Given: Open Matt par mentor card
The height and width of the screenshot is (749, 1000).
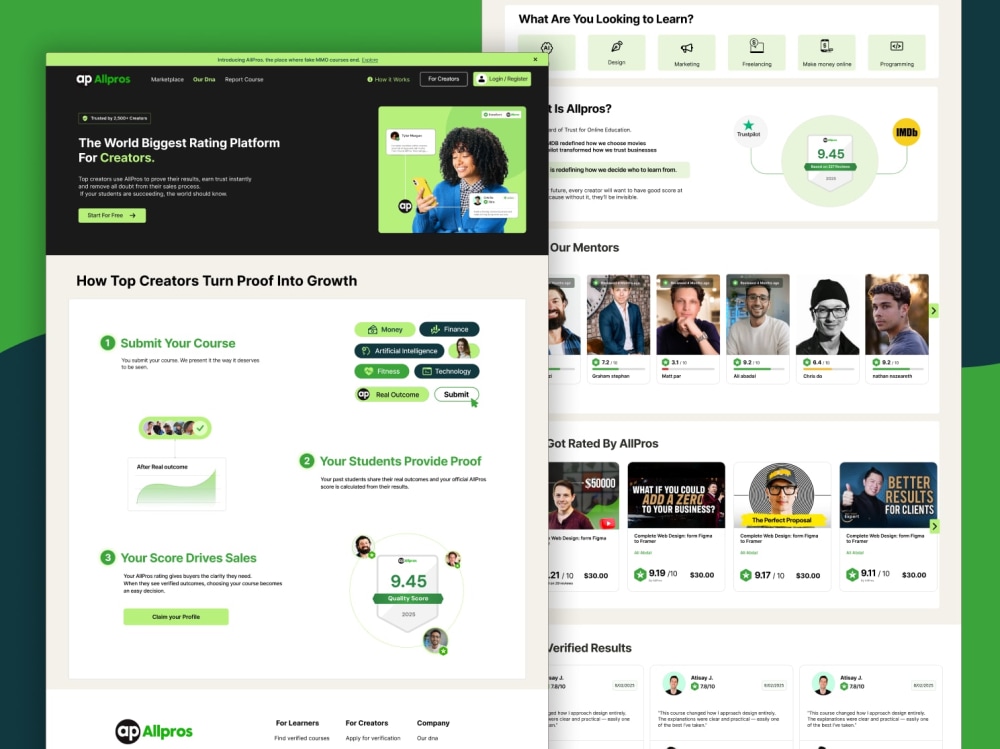Looking at the screenshot, I should [x=688, y=329].
